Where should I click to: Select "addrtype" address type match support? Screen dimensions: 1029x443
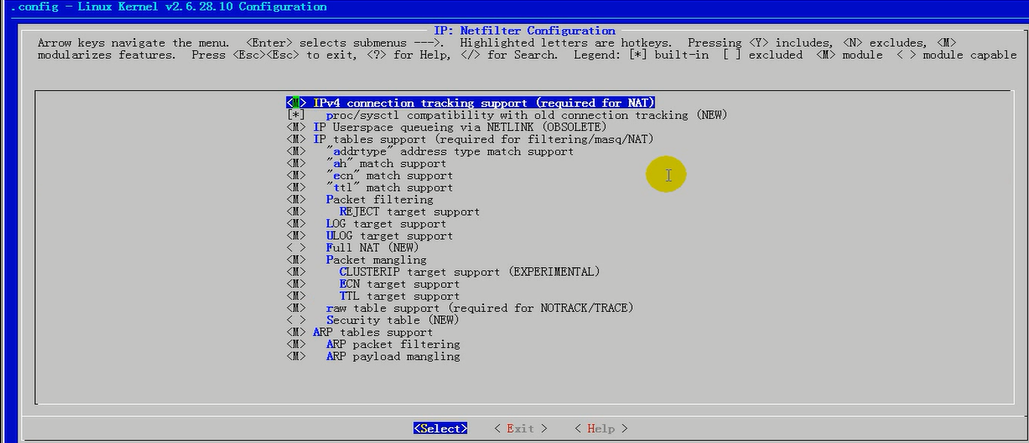tap(450, 152)
